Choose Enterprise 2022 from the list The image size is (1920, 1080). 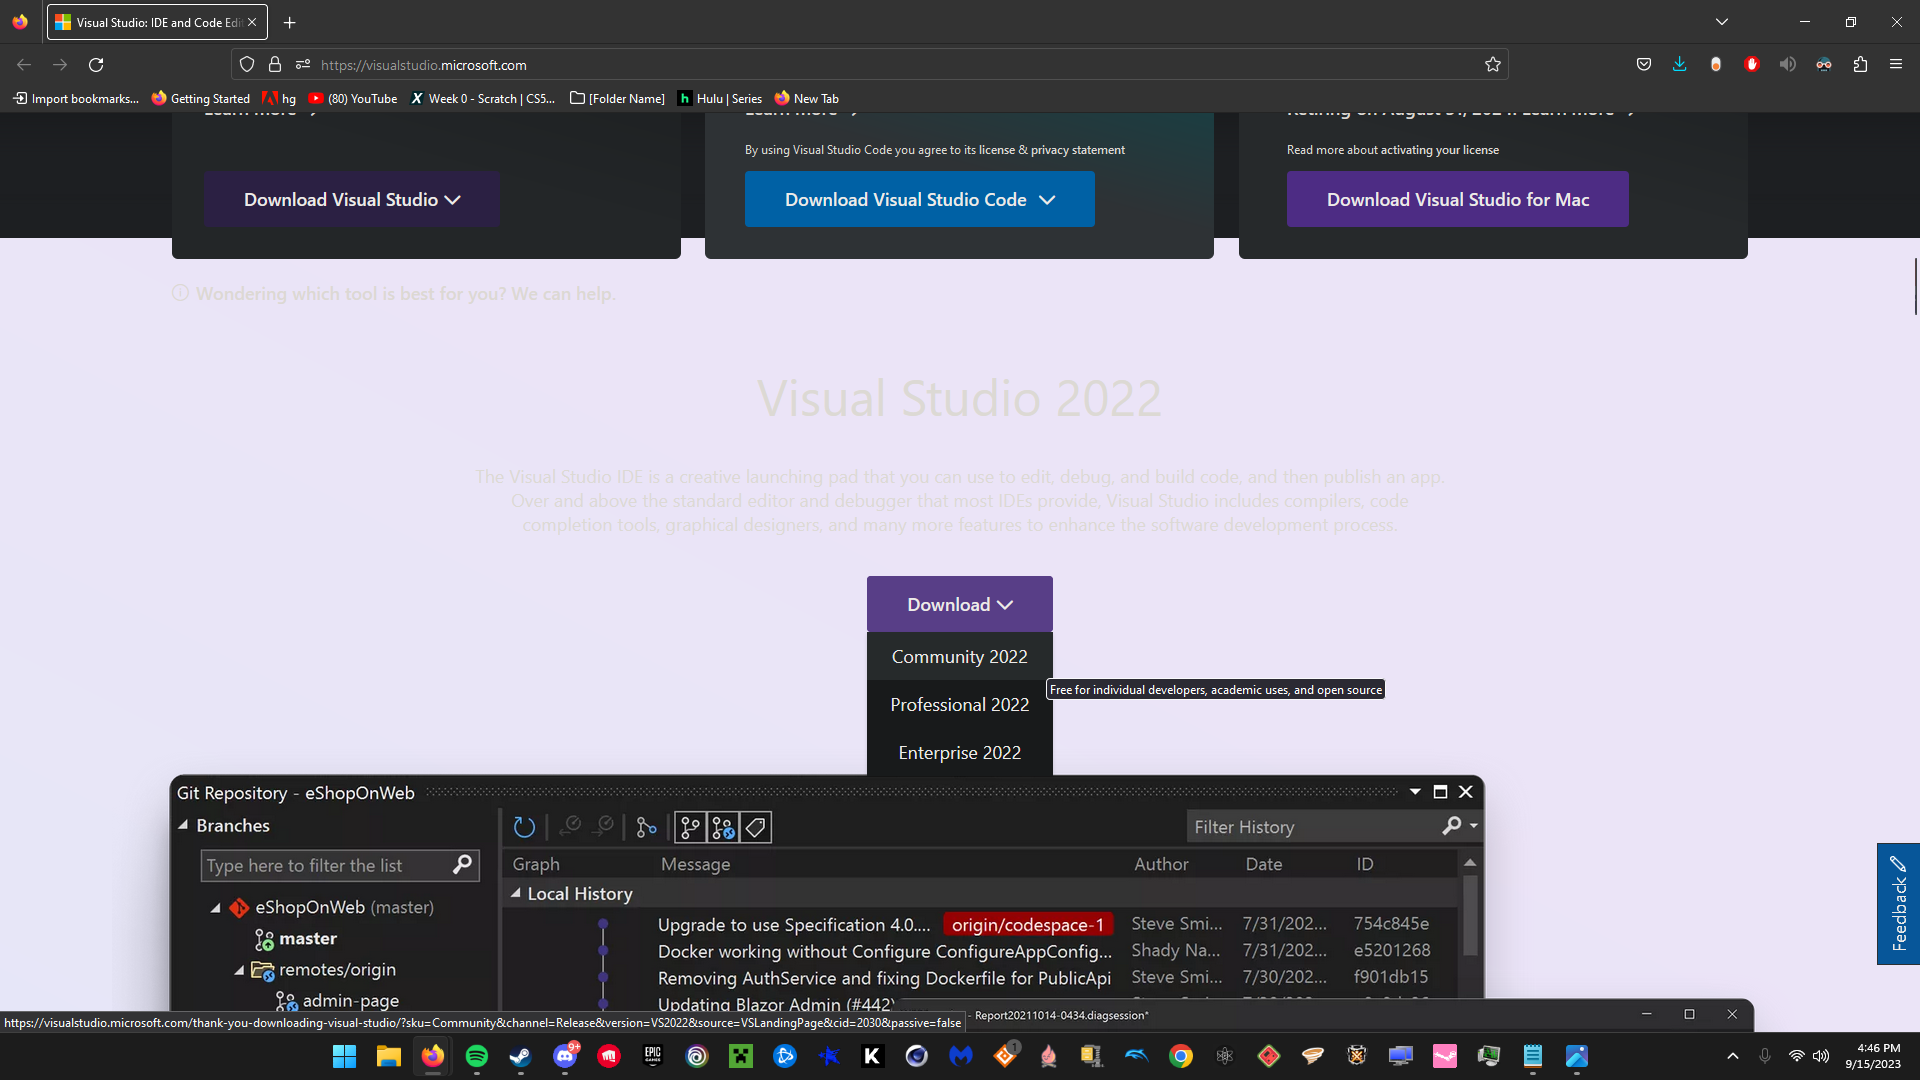point(959,753)
